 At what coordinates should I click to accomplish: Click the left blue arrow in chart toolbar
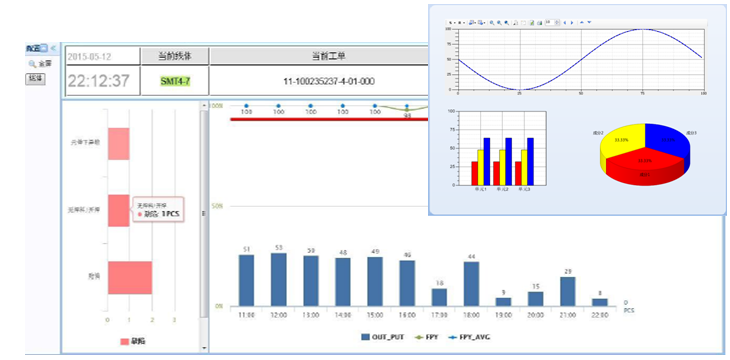pos(565,22)
